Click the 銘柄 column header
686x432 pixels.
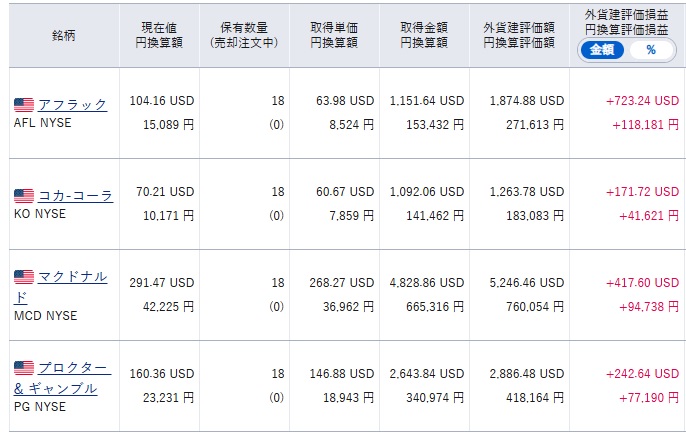[x=64, y=35]
